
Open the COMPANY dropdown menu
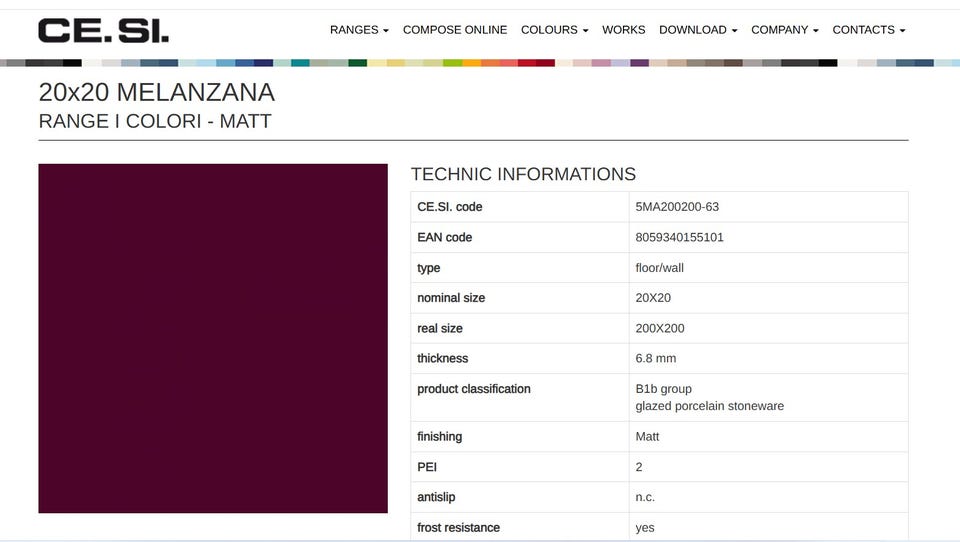click(785, 30)
